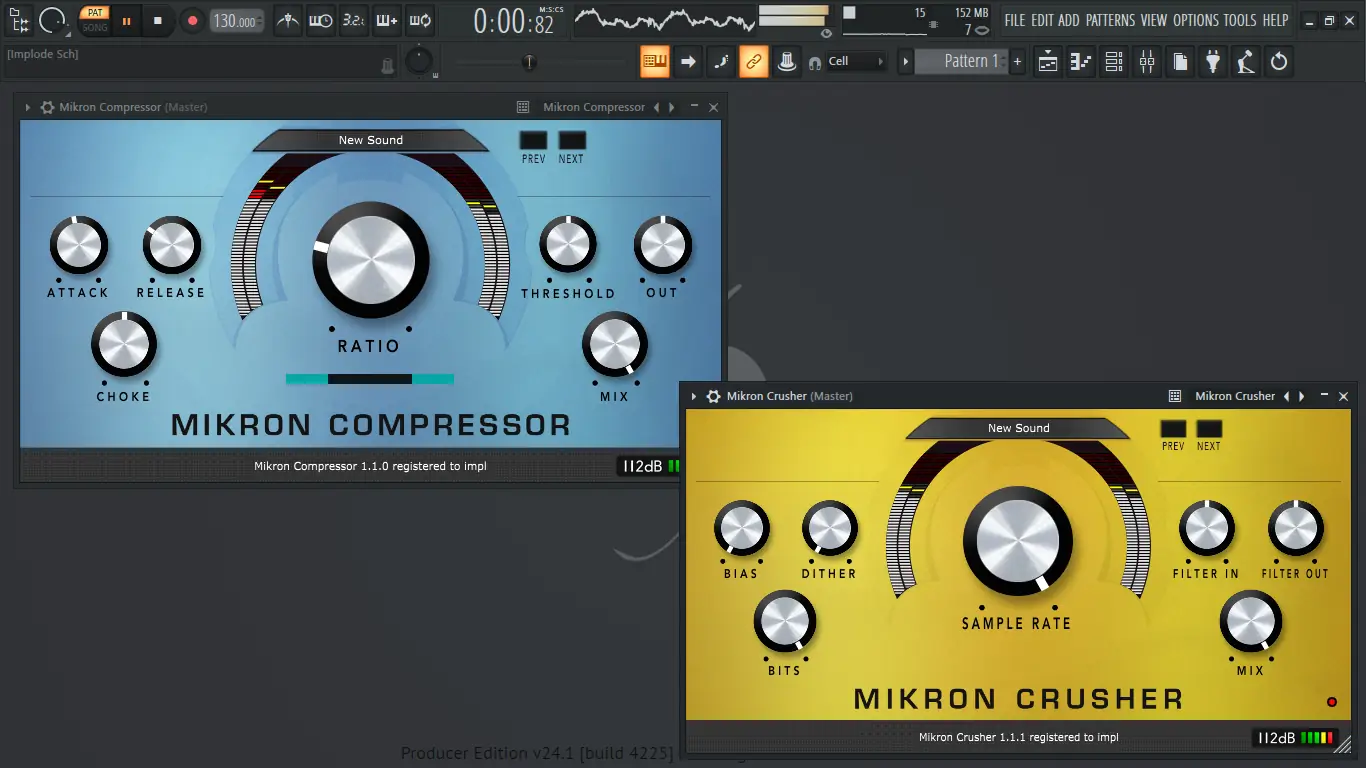Toggle the orange link controller button
This screenshot has height=768, width=1366.
tap(754, 62)
